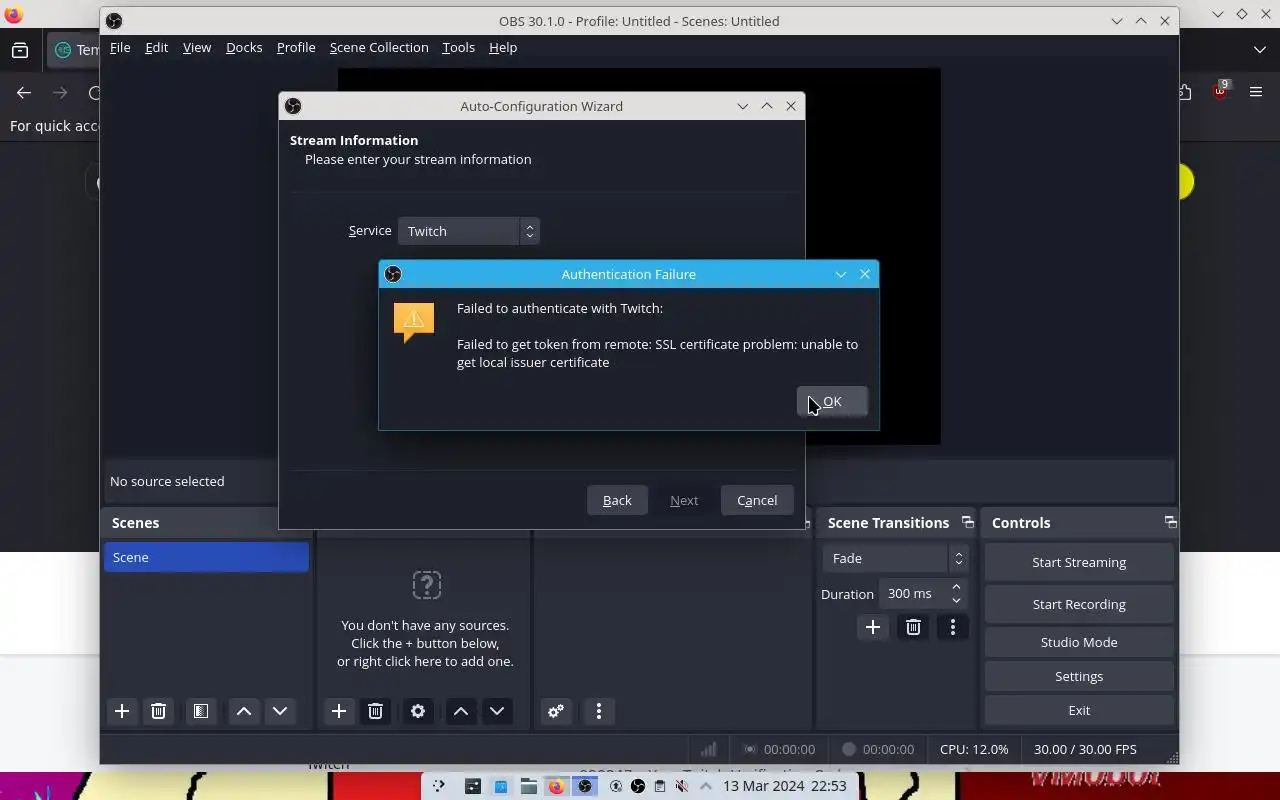This screenshot has height=800, width=1280.
Task: Click Start Streaming
Action: (1079, 562)
